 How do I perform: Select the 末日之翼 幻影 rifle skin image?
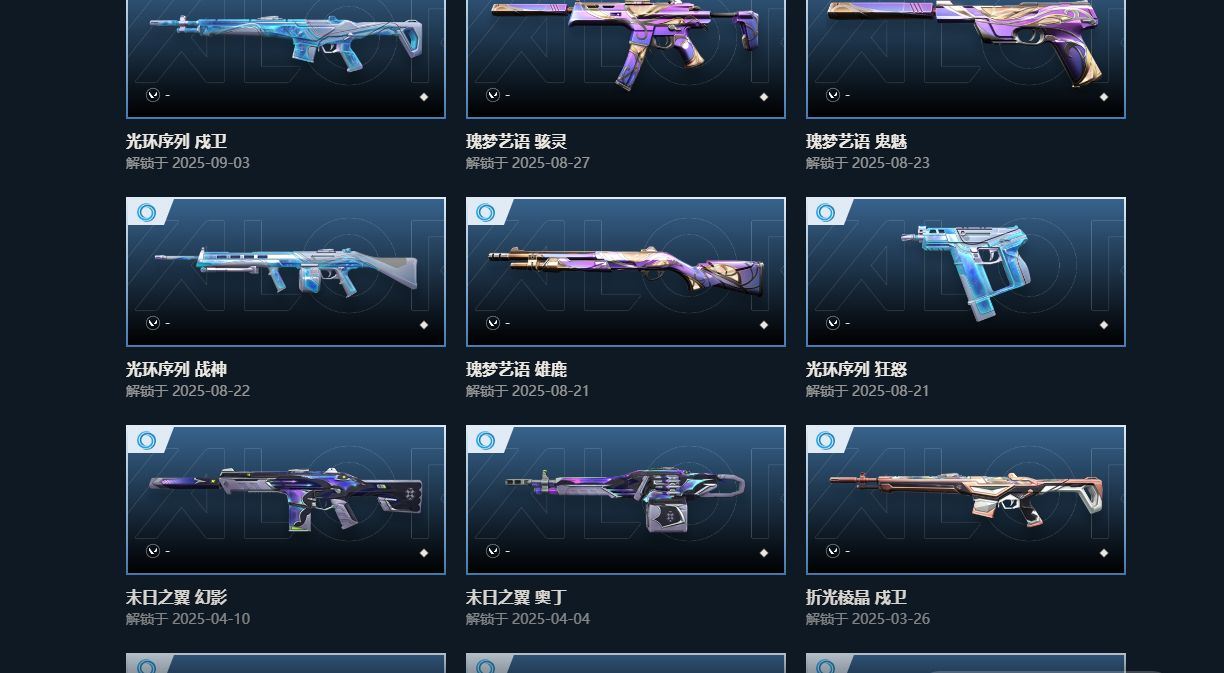(286, 500)
